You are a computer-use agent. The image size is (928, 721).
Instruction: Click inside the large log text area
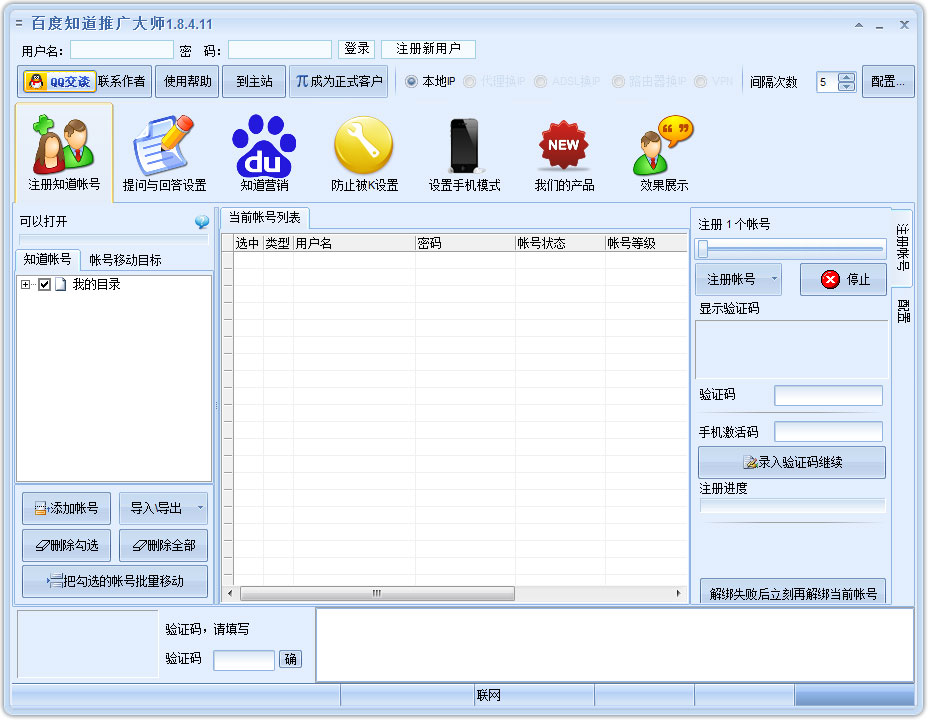tap(614, 645)
